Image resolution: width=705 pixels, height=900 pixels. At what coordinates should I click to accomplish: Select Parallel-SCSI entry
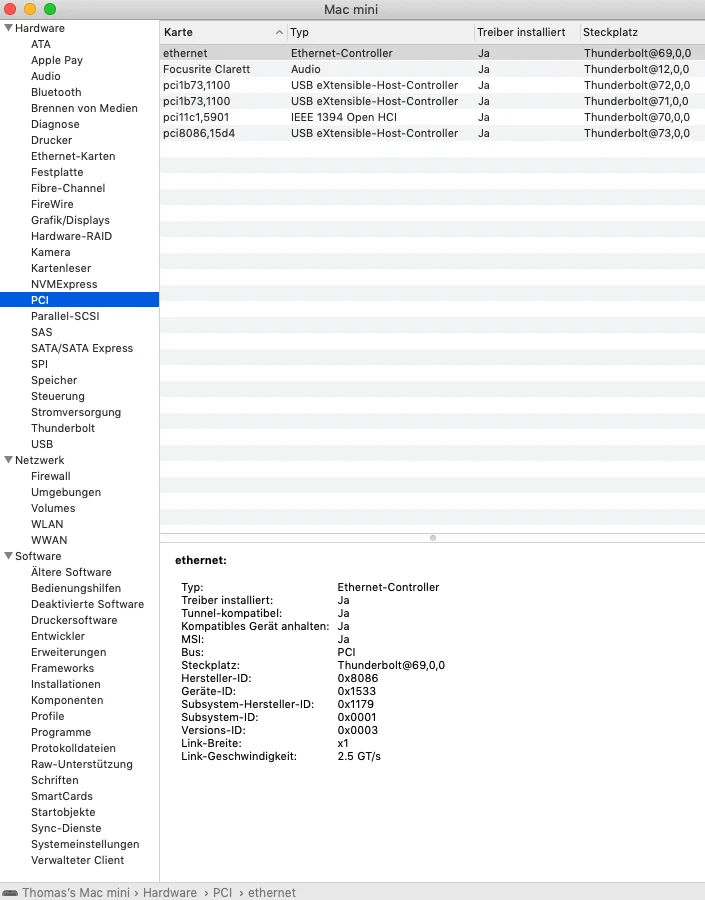point(65,316)
